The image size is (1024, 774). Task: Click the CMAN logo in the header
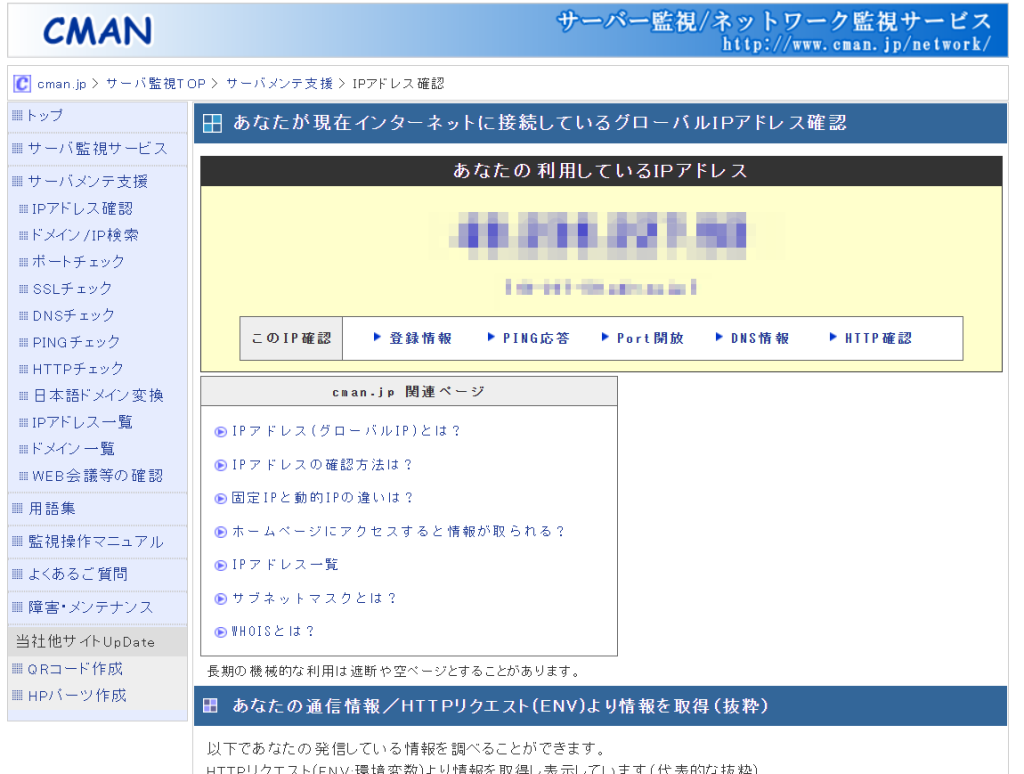[97, 31]
